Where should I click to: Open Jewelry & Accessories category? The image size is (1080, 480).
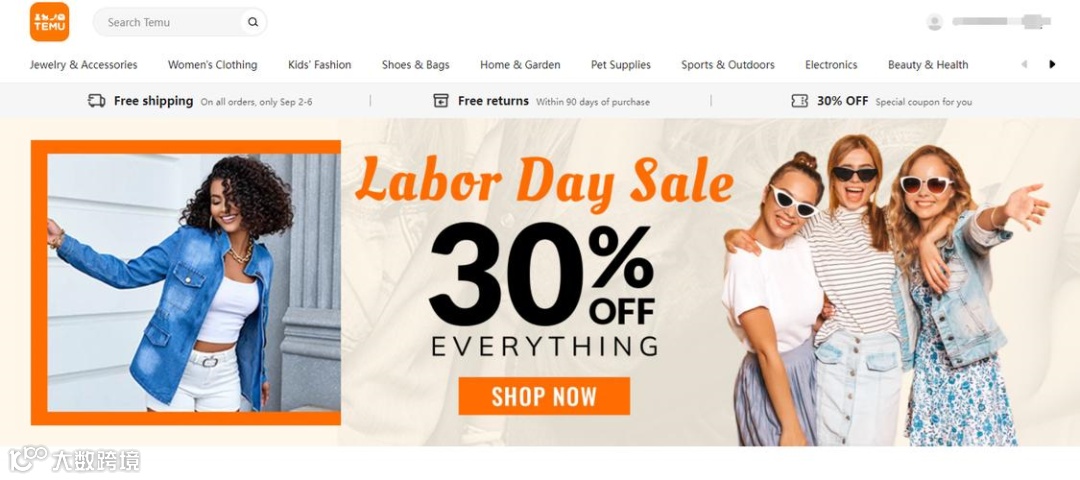click(83, 65)
